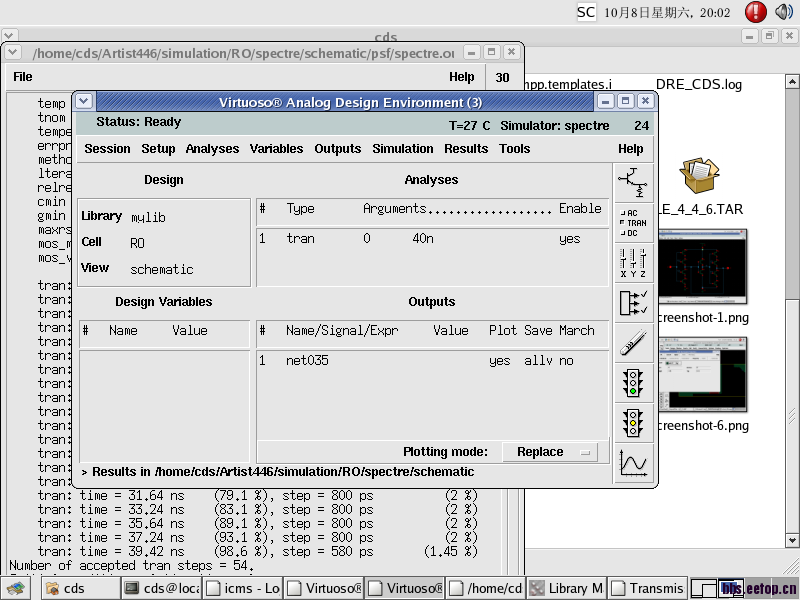Click the Plot Outputs waveform icon

pyautogui.click(x=632, y=463)
